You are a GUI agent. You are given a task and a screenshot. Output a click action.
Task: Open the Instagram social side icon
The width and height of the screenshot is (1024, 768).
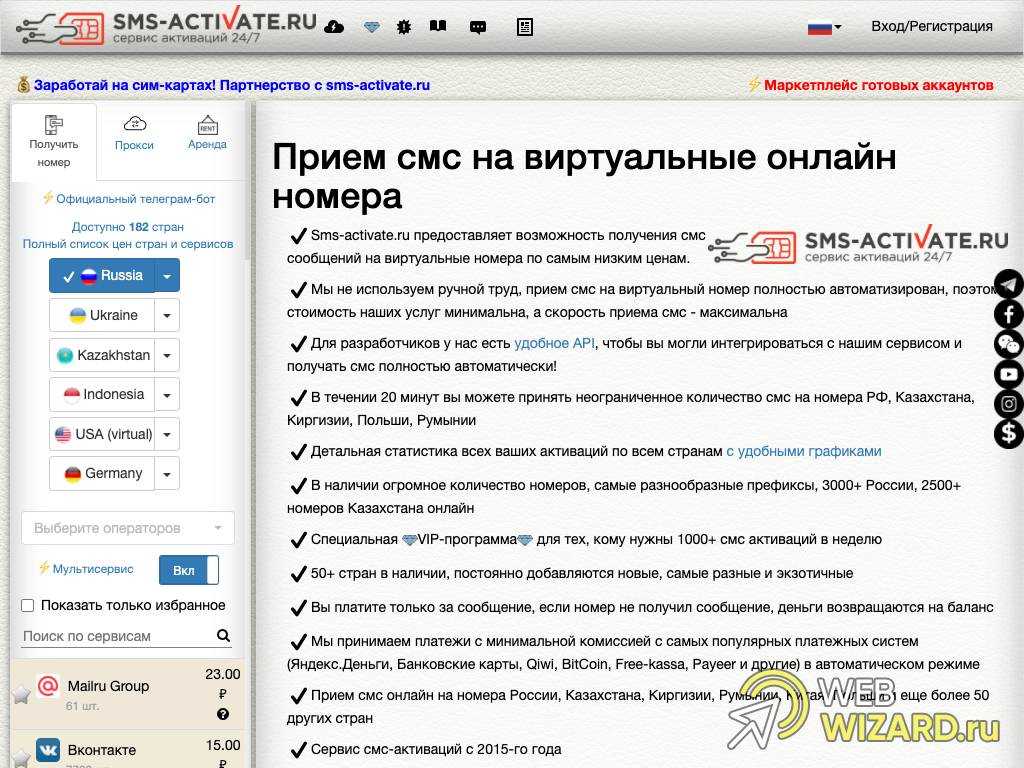pos(1009,404)
